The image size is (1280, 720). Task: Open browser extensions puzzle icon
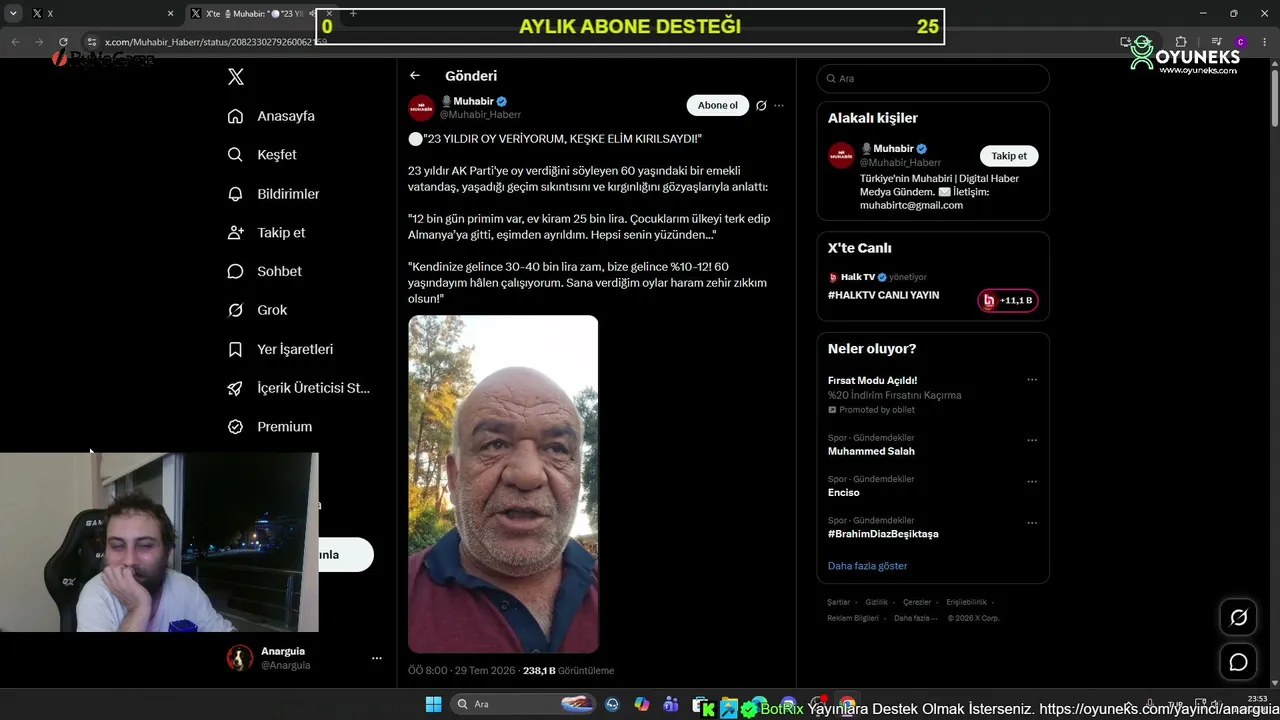pyautogui.click(x=1181, y=42)
